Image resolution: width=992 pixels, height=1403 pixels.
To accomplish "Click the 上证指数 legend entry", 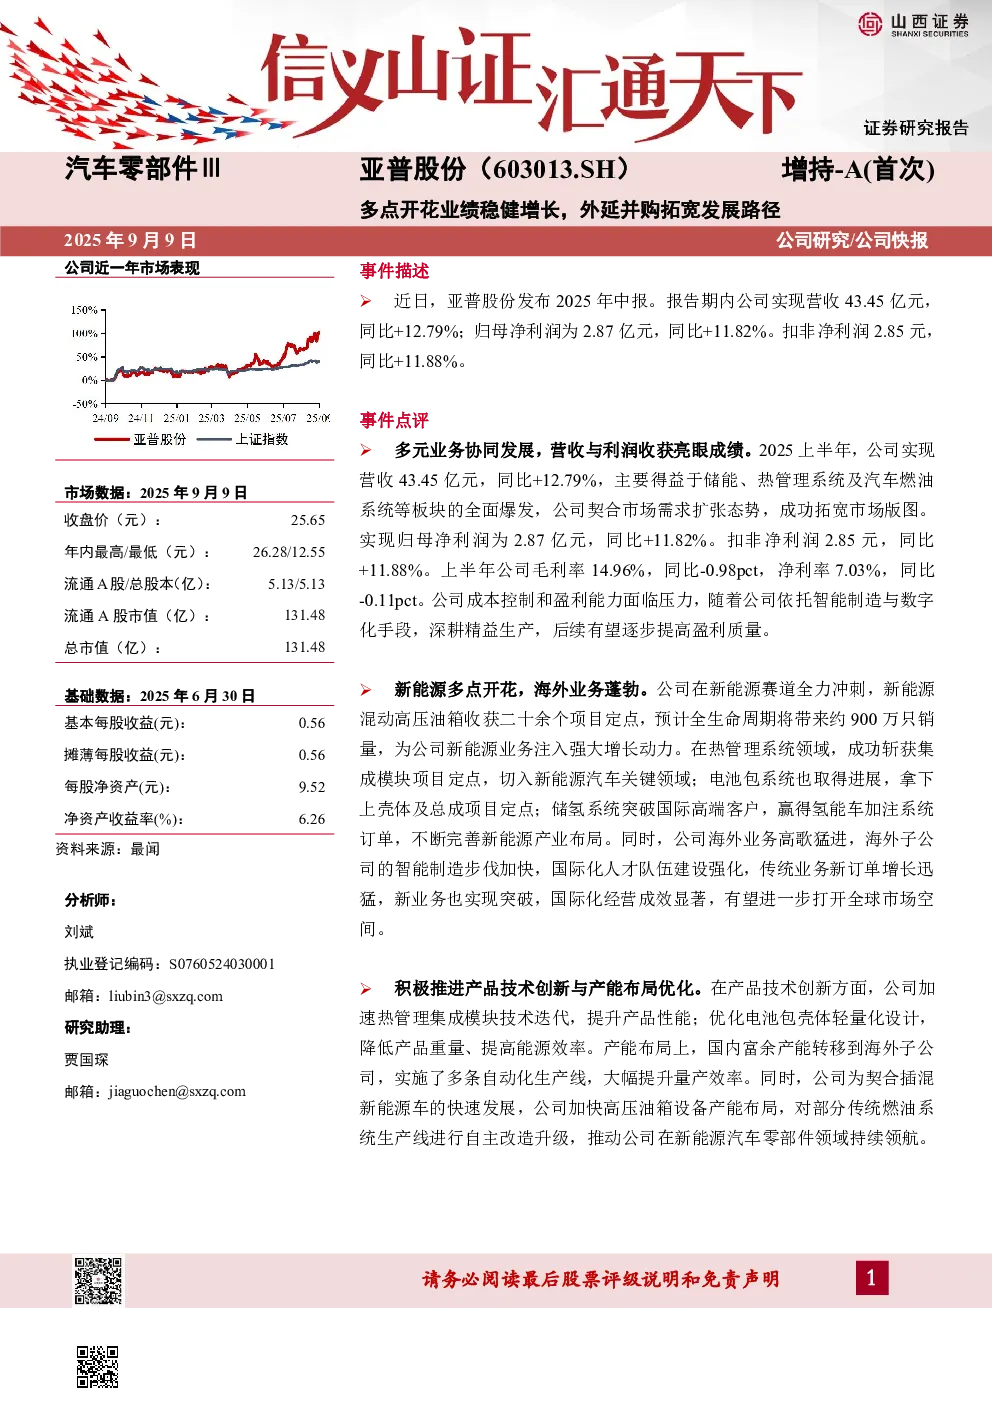I will coord(243,439).
